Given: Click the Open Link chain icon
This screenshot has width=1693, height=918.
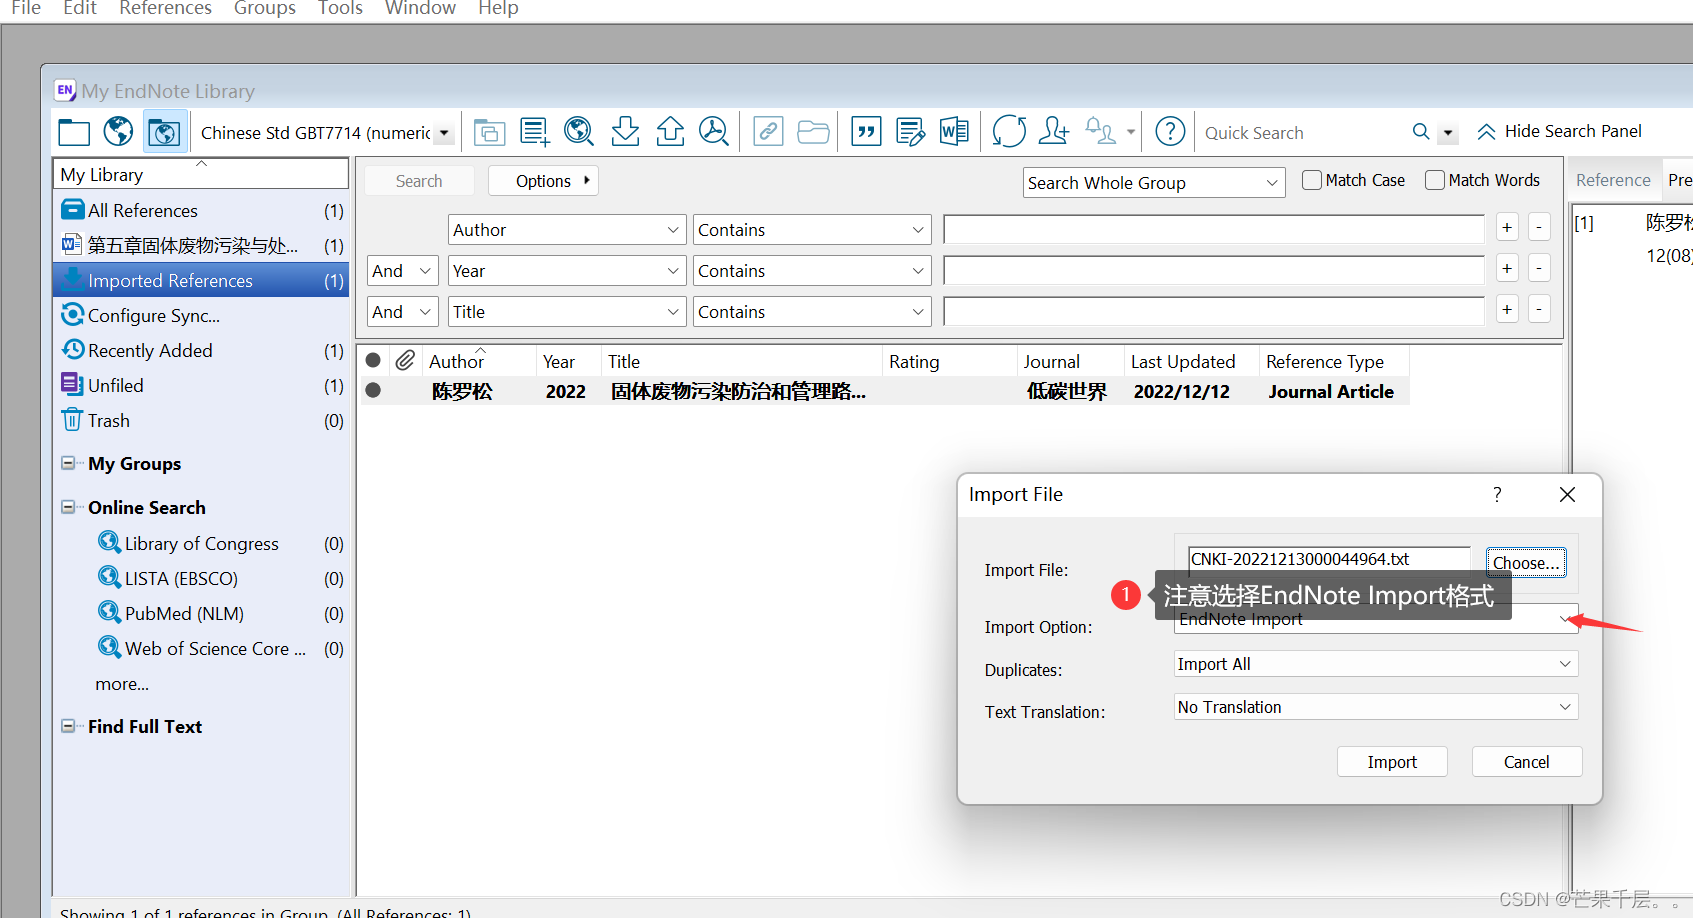Looking at the screenshot, I should 768,132.
